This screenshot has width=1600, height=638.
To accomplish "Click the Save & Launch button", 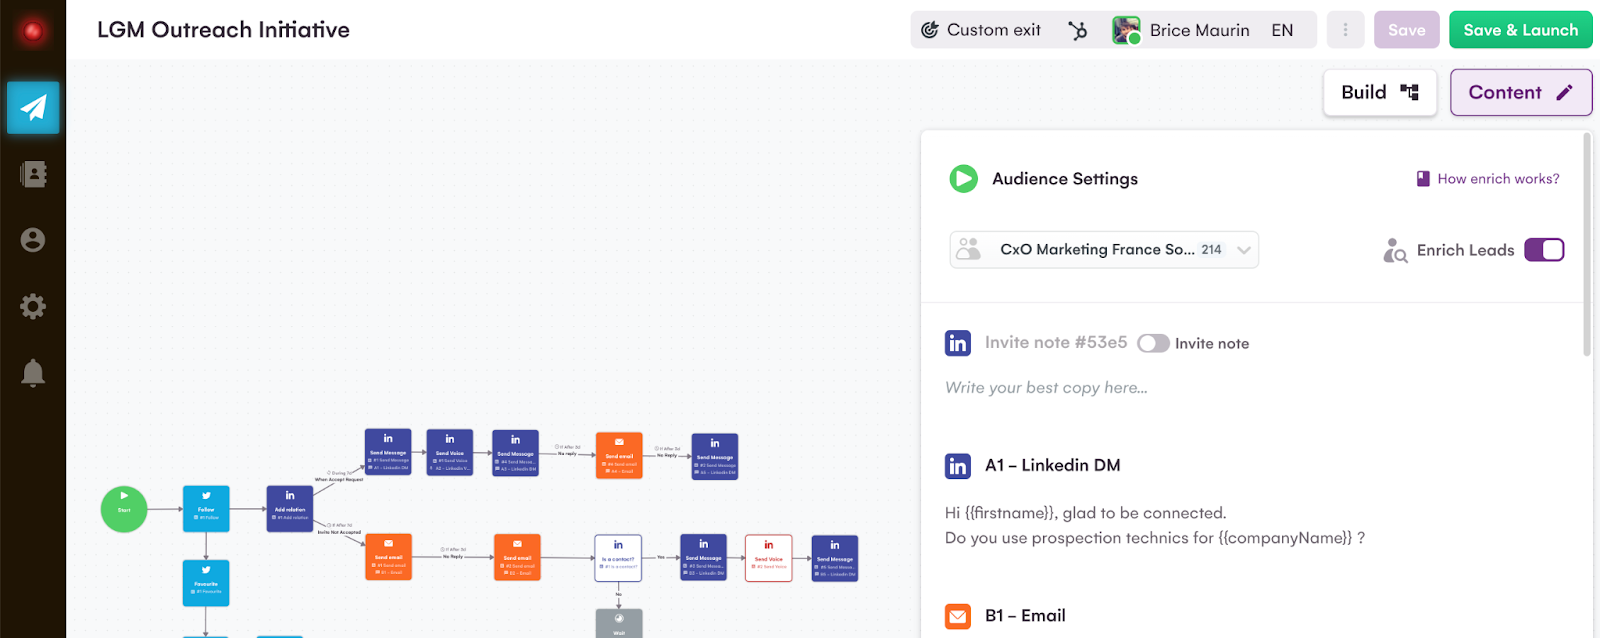I will tap(1520, 30).
